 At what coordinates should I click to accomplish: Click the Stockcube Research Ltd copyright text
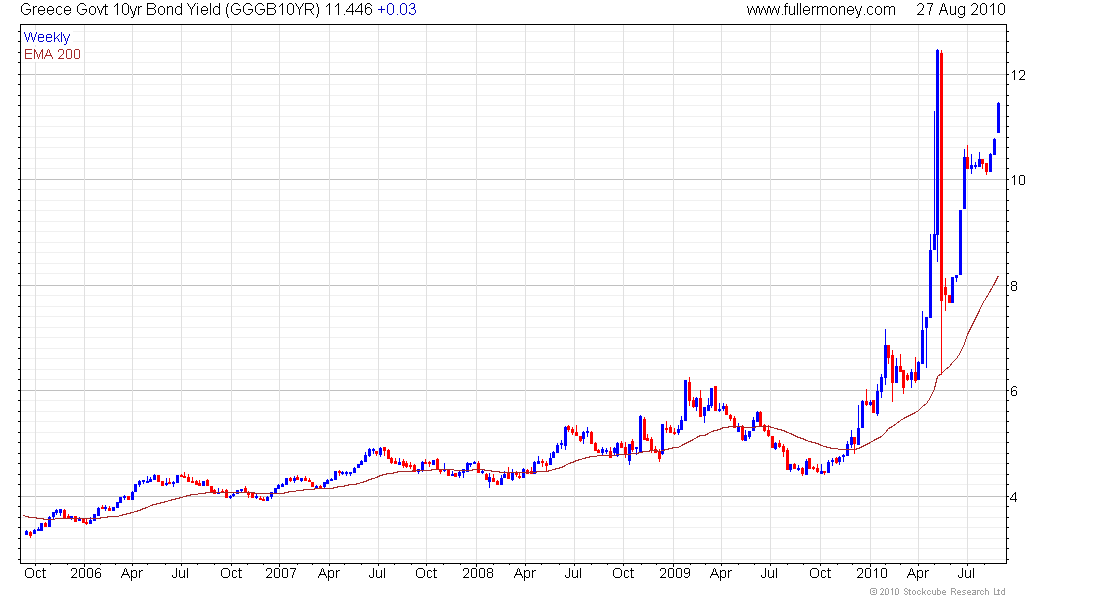tap(937, 592)
